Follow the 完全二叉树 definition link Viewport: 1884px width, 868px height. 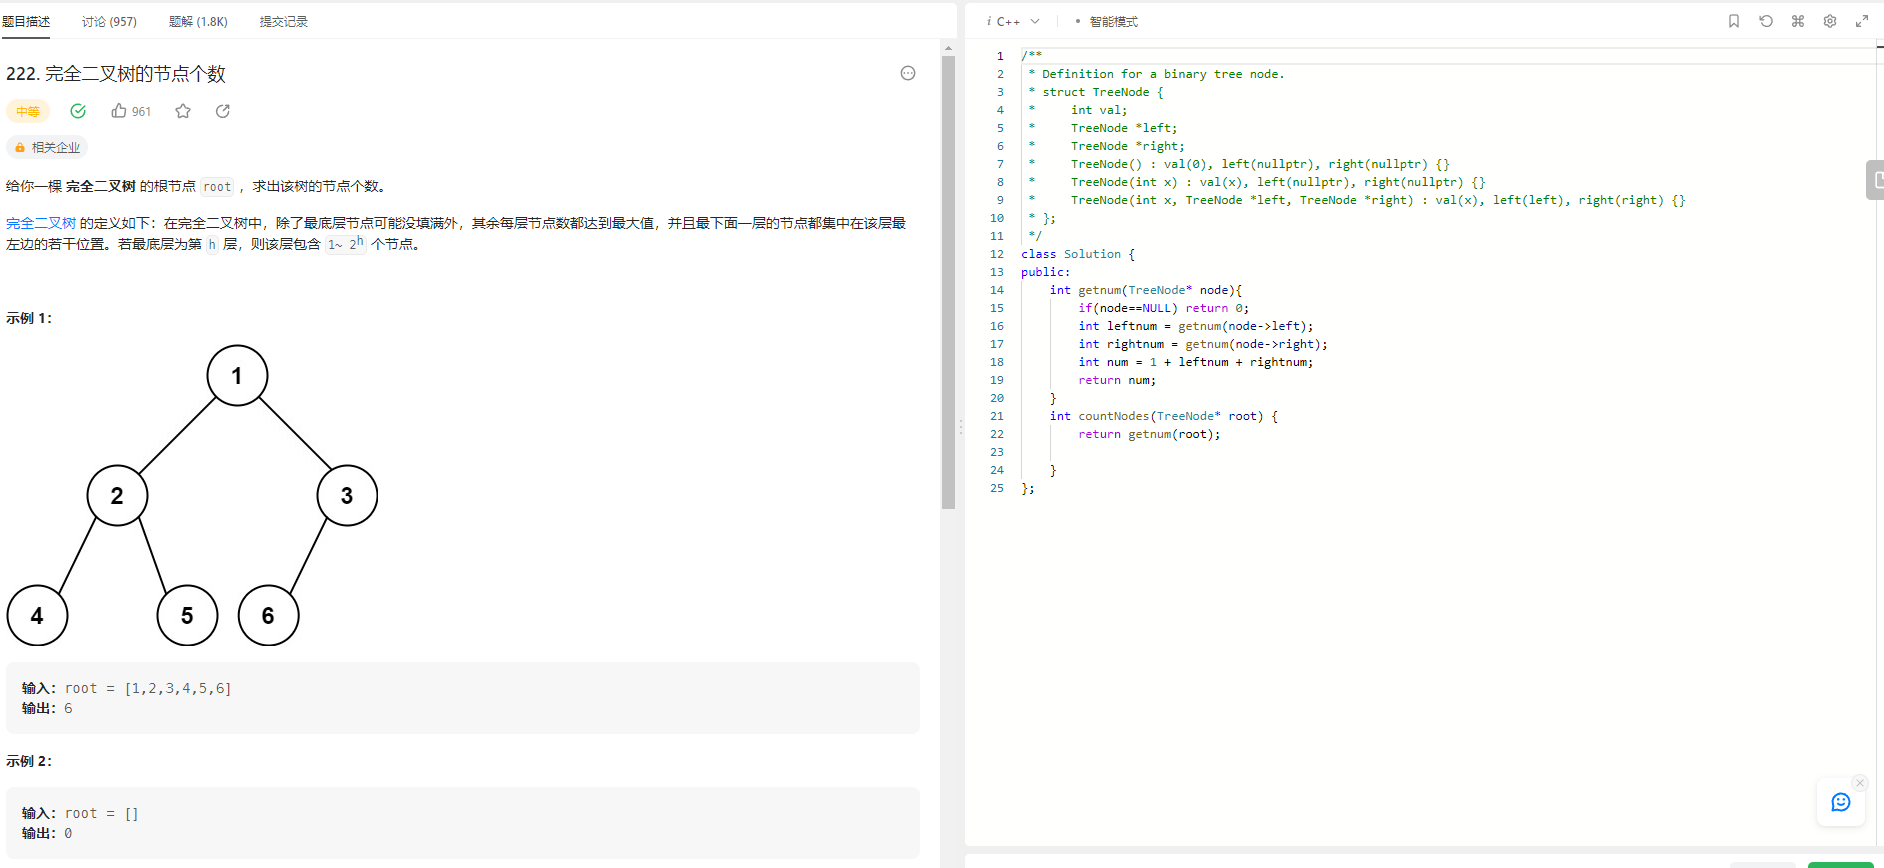(x=41, y=223)
